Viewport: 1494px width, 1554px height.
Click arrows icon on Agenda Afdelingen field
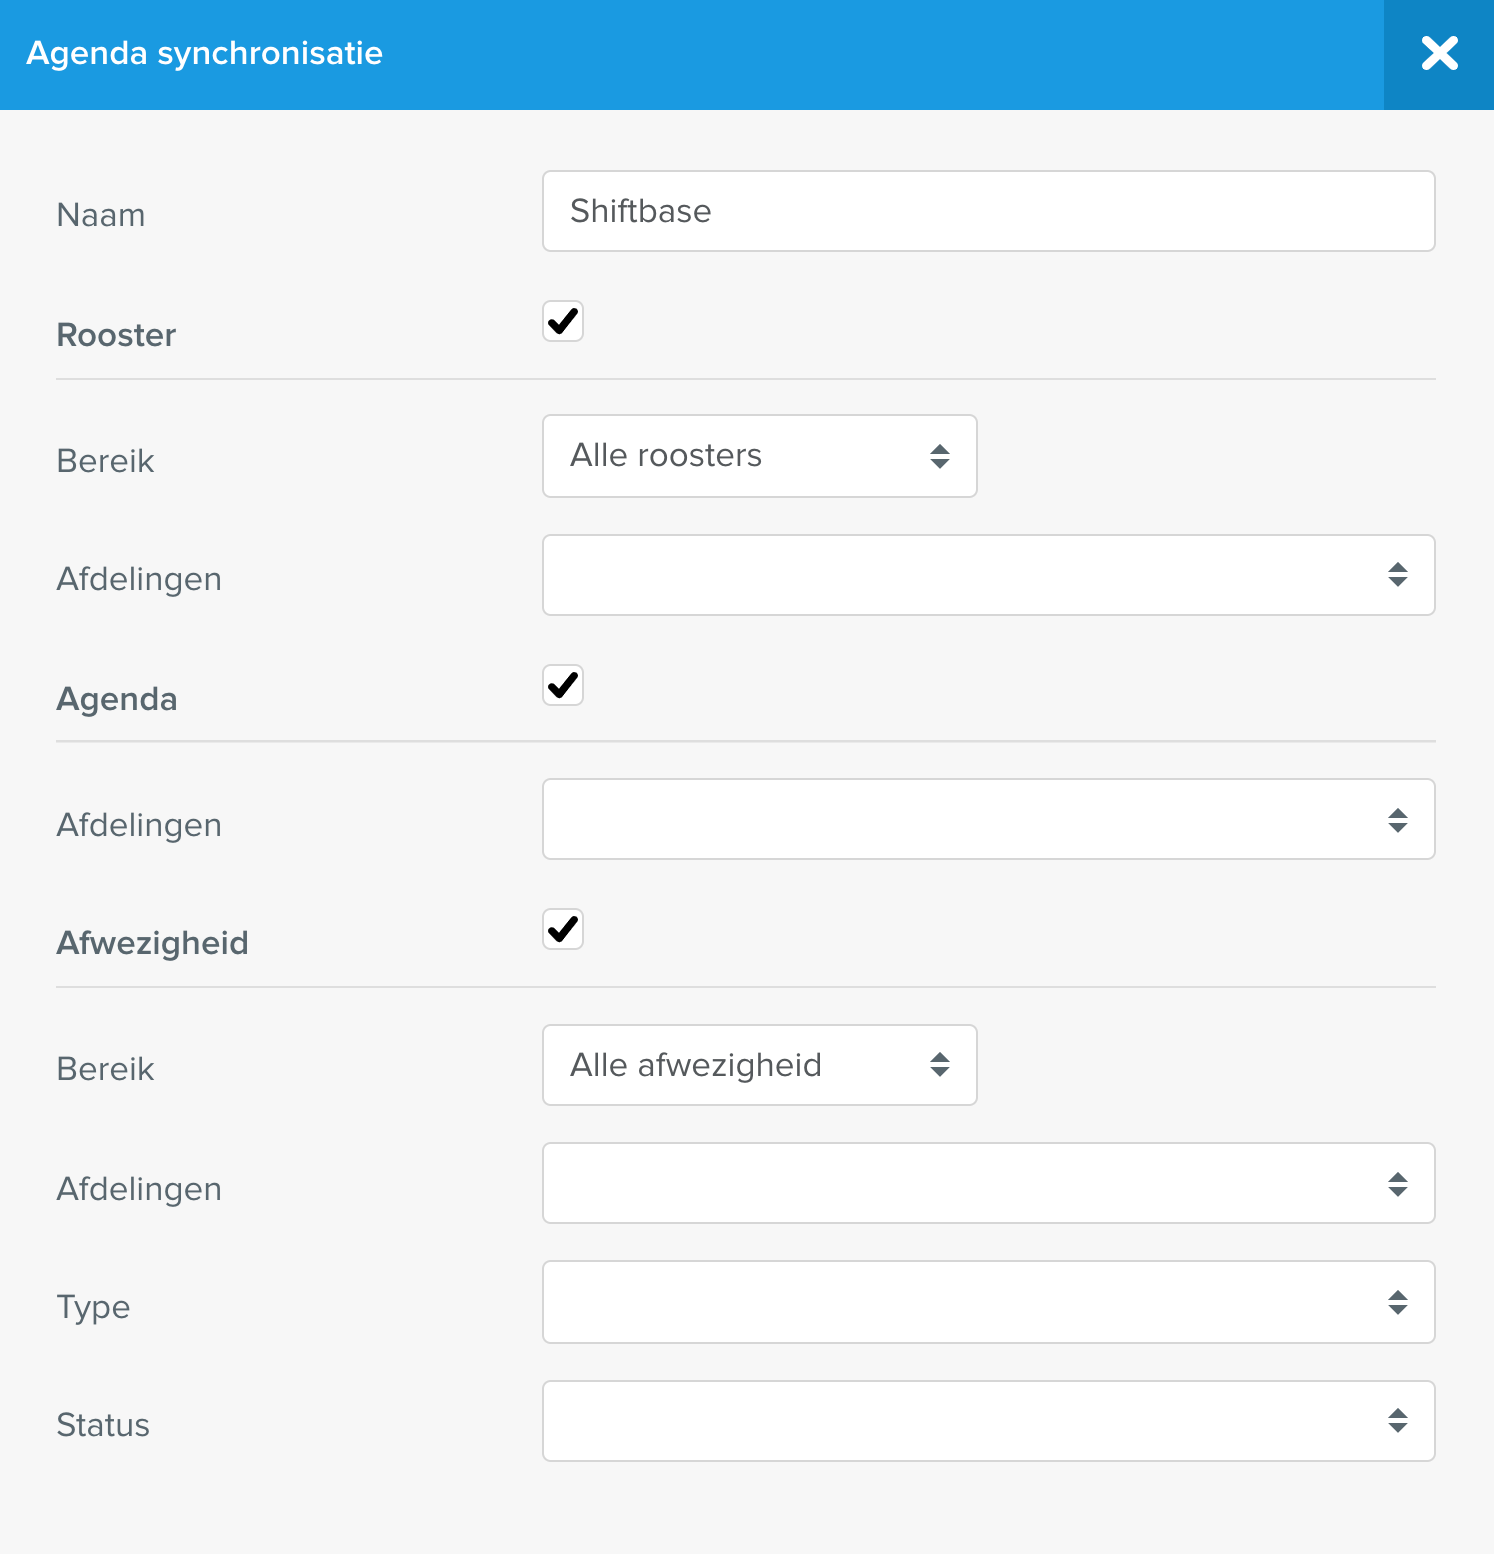(1398, 820)
